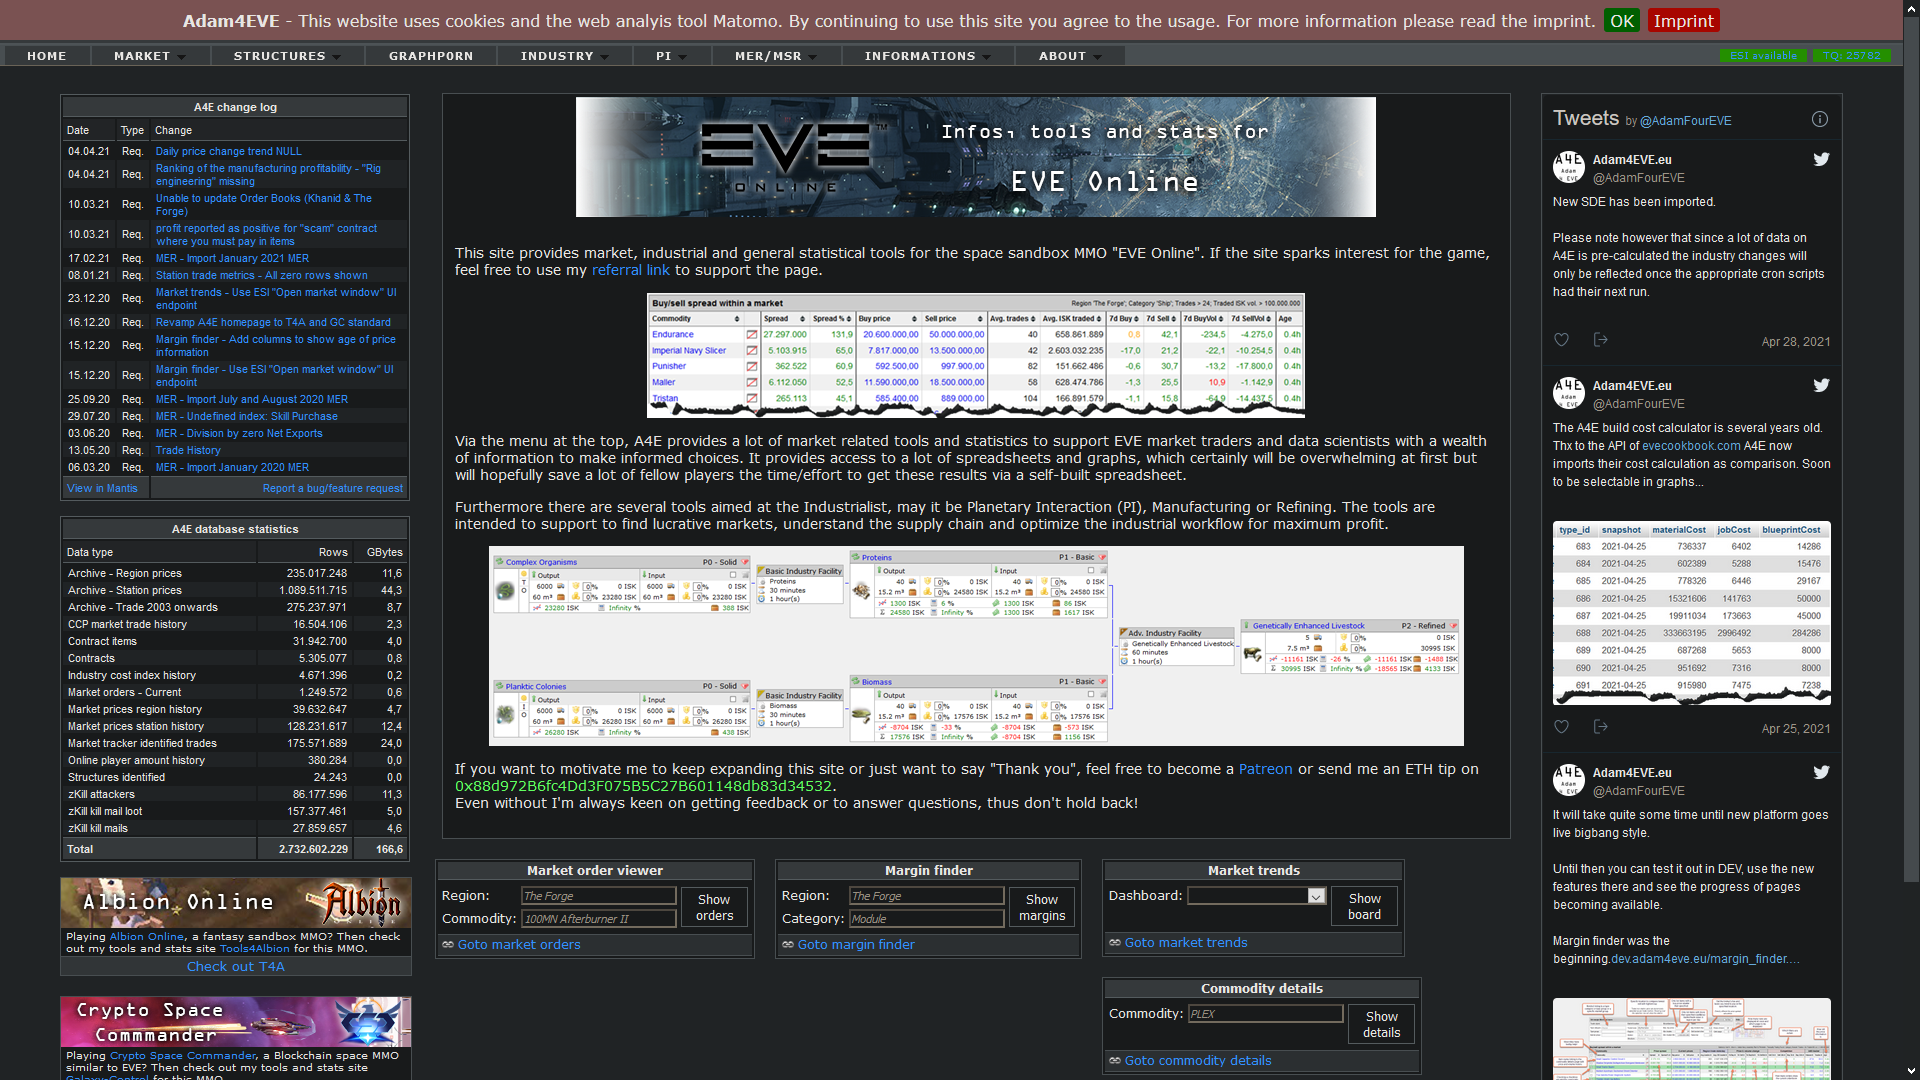Open the PI menu
The width and height of the screenshot is (1920, 1080).
pyautogui.click(x=672, y=56)
